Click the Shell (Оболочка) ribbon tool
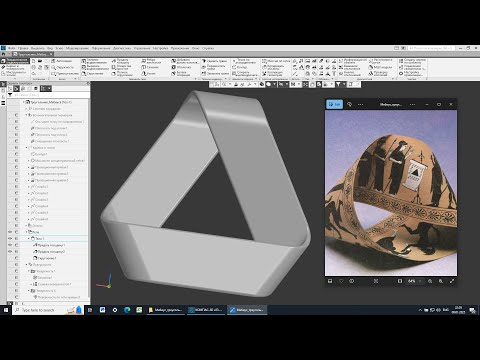Image resolution: width=480 pixels, height=360 pixels. (181, 67)
